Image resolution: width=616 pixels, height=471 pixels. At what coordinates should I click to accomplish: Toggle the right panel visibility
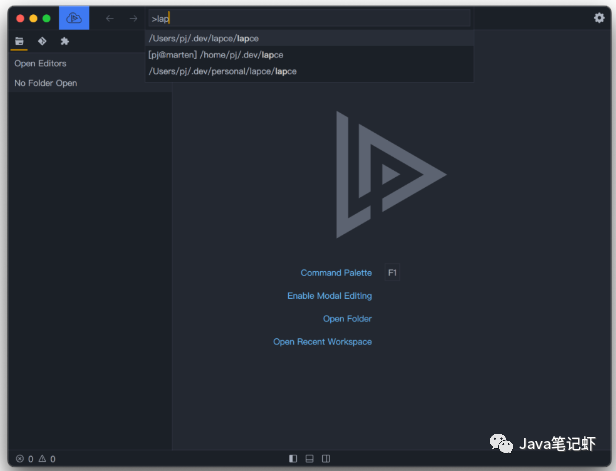coord(326,458)
